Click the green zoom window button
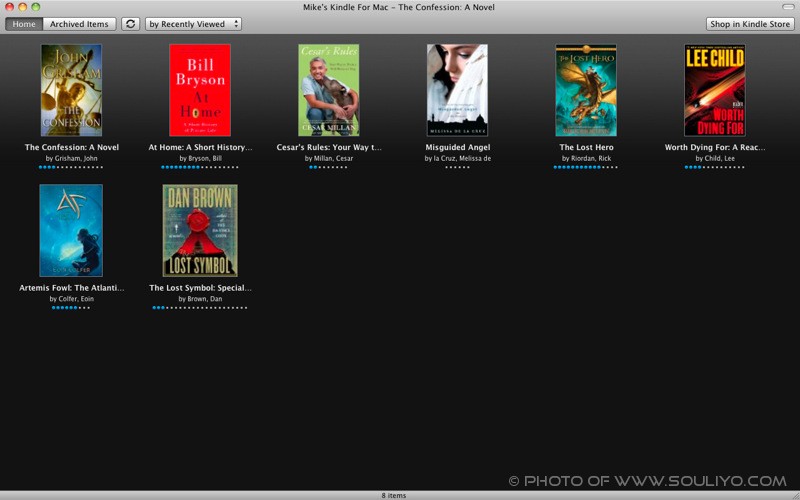Screen dimensions: 800x500 click(36, 7)
